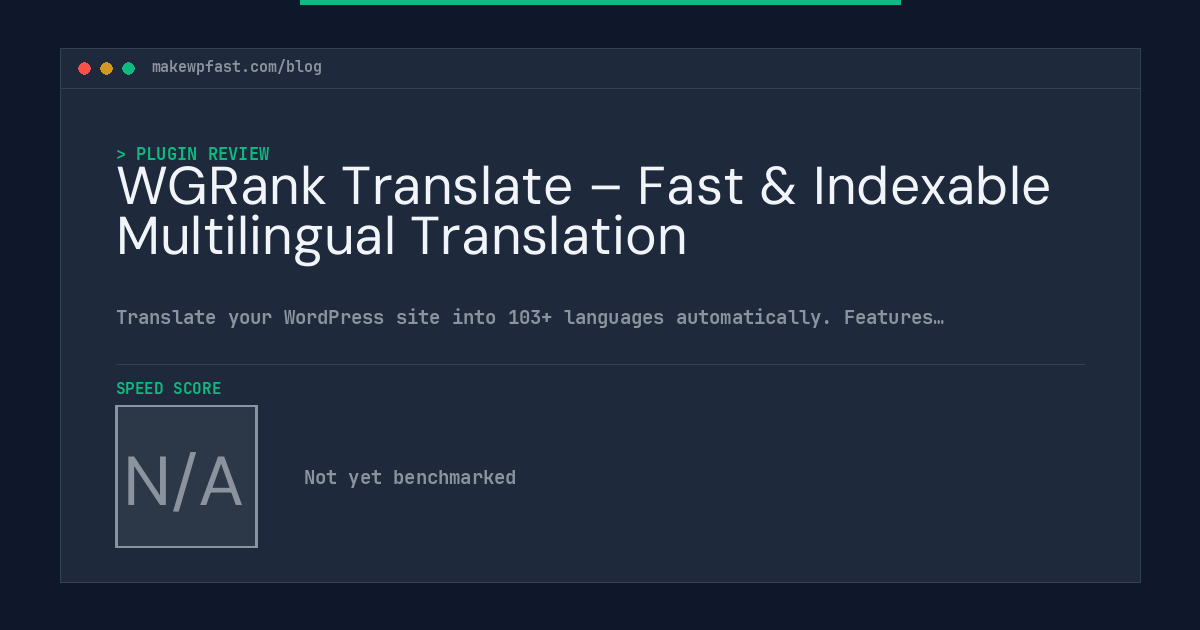Click the '> PLUGIN REVIEW' label

tap(193, 154)
